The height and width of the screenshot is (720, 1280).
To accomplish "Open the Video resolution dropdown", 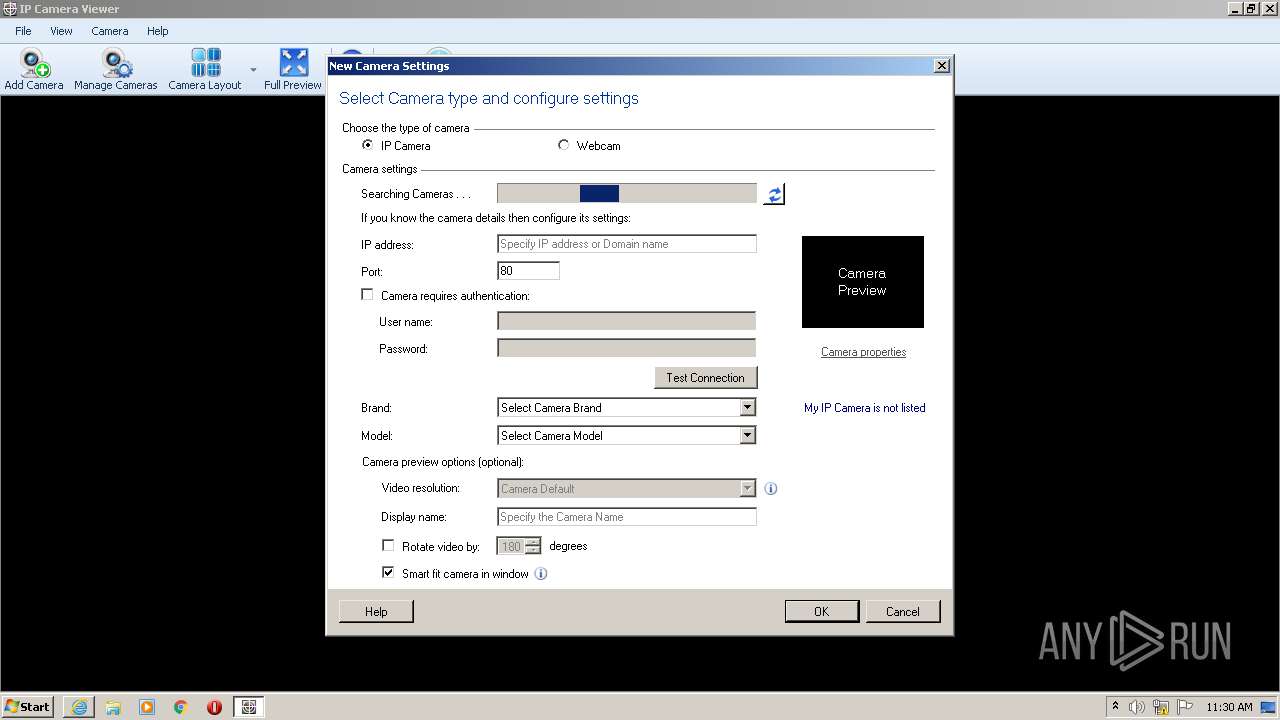I will coord(747,489).
